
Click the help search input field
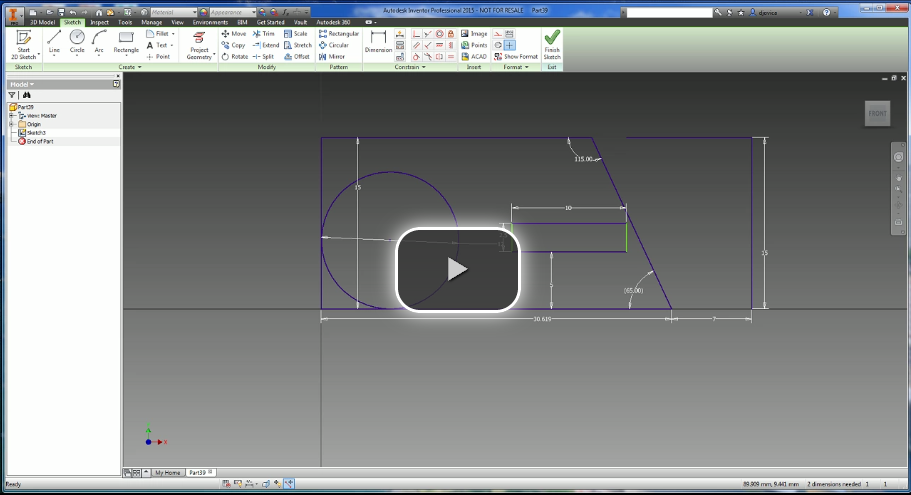pos(669,12)
